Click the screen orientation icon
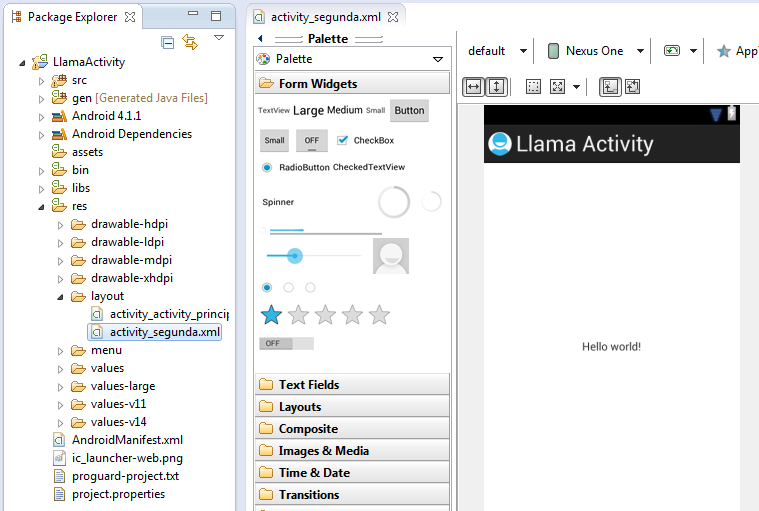759x511 pixels. tap(672, 51)
